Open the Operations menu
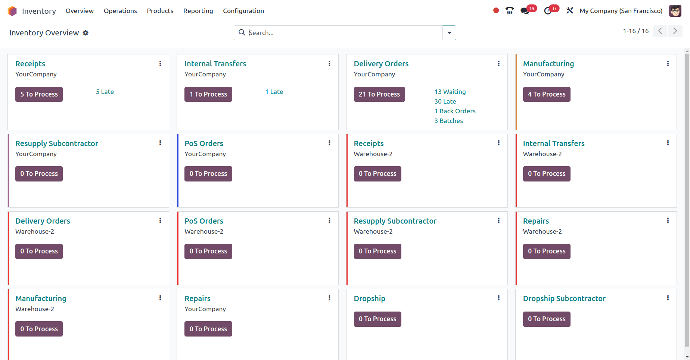Image resolution: width=690 pixels, height=360 pixels. pos(120,11)
